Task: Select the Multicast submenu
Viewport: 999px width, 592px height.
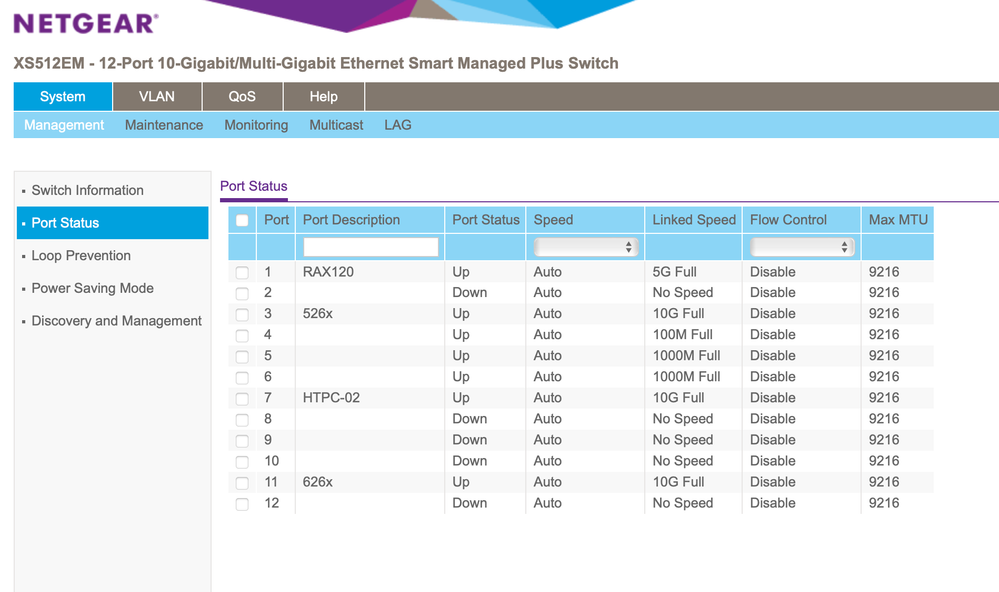Action: 336,125
